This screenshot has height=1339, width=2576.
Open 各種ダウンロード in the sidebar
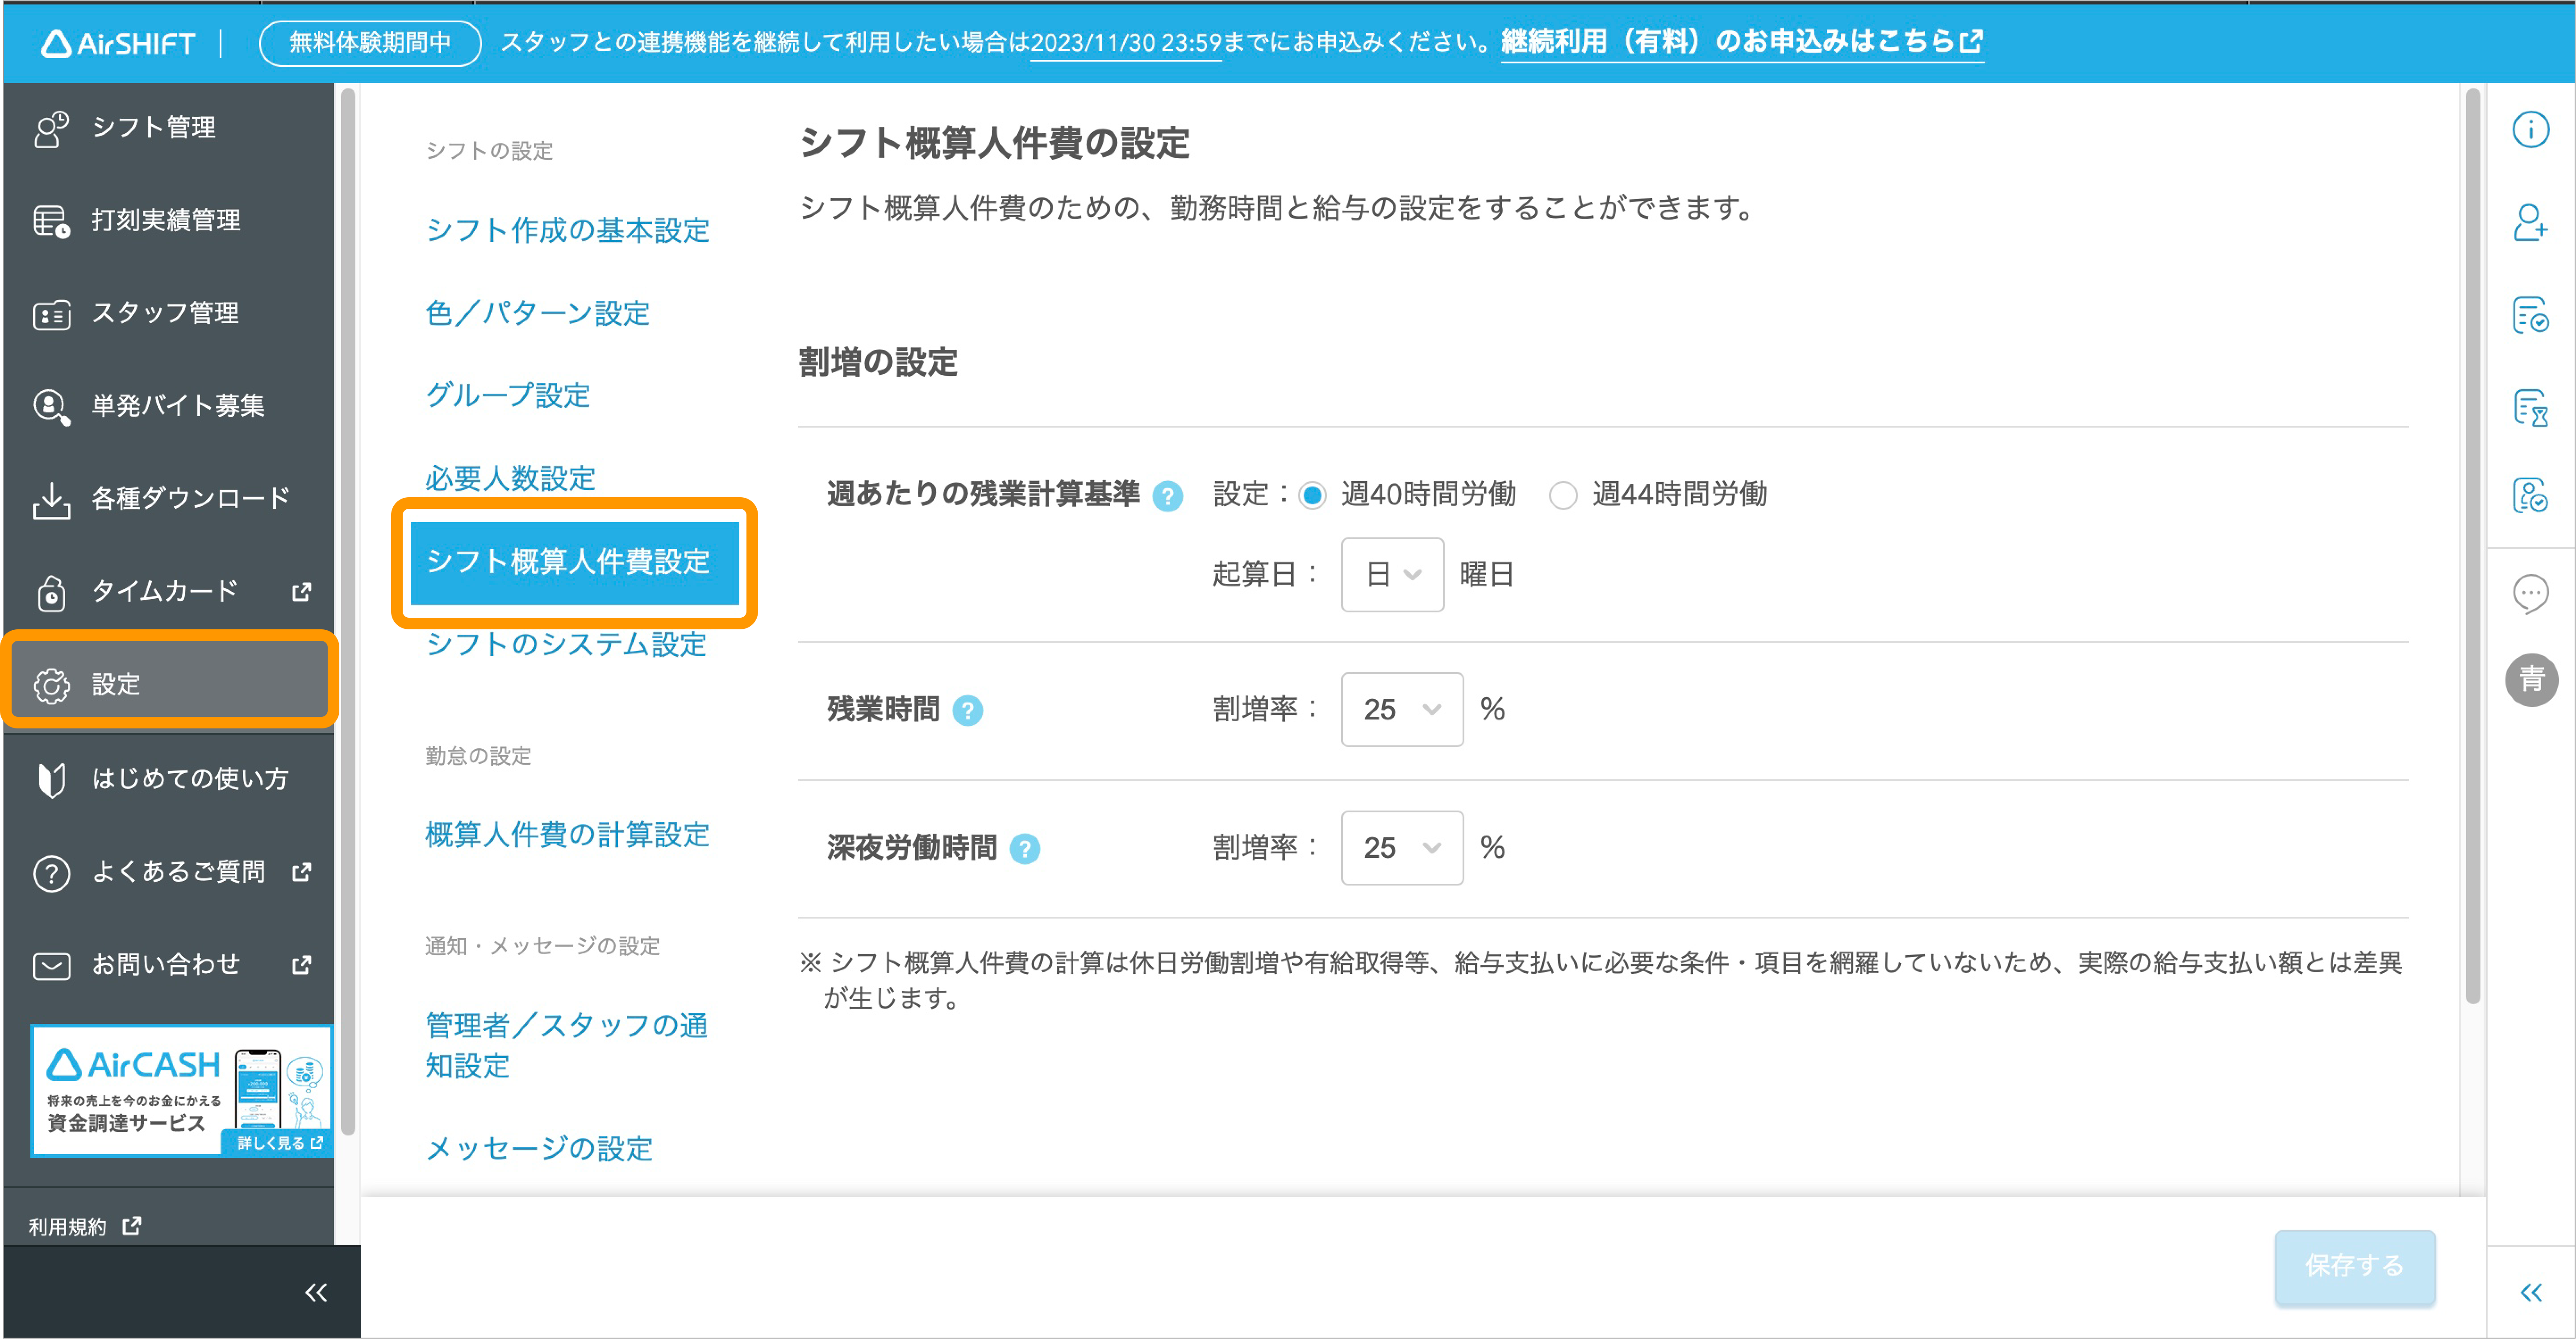pyautogui.click(x=168, y=498)
